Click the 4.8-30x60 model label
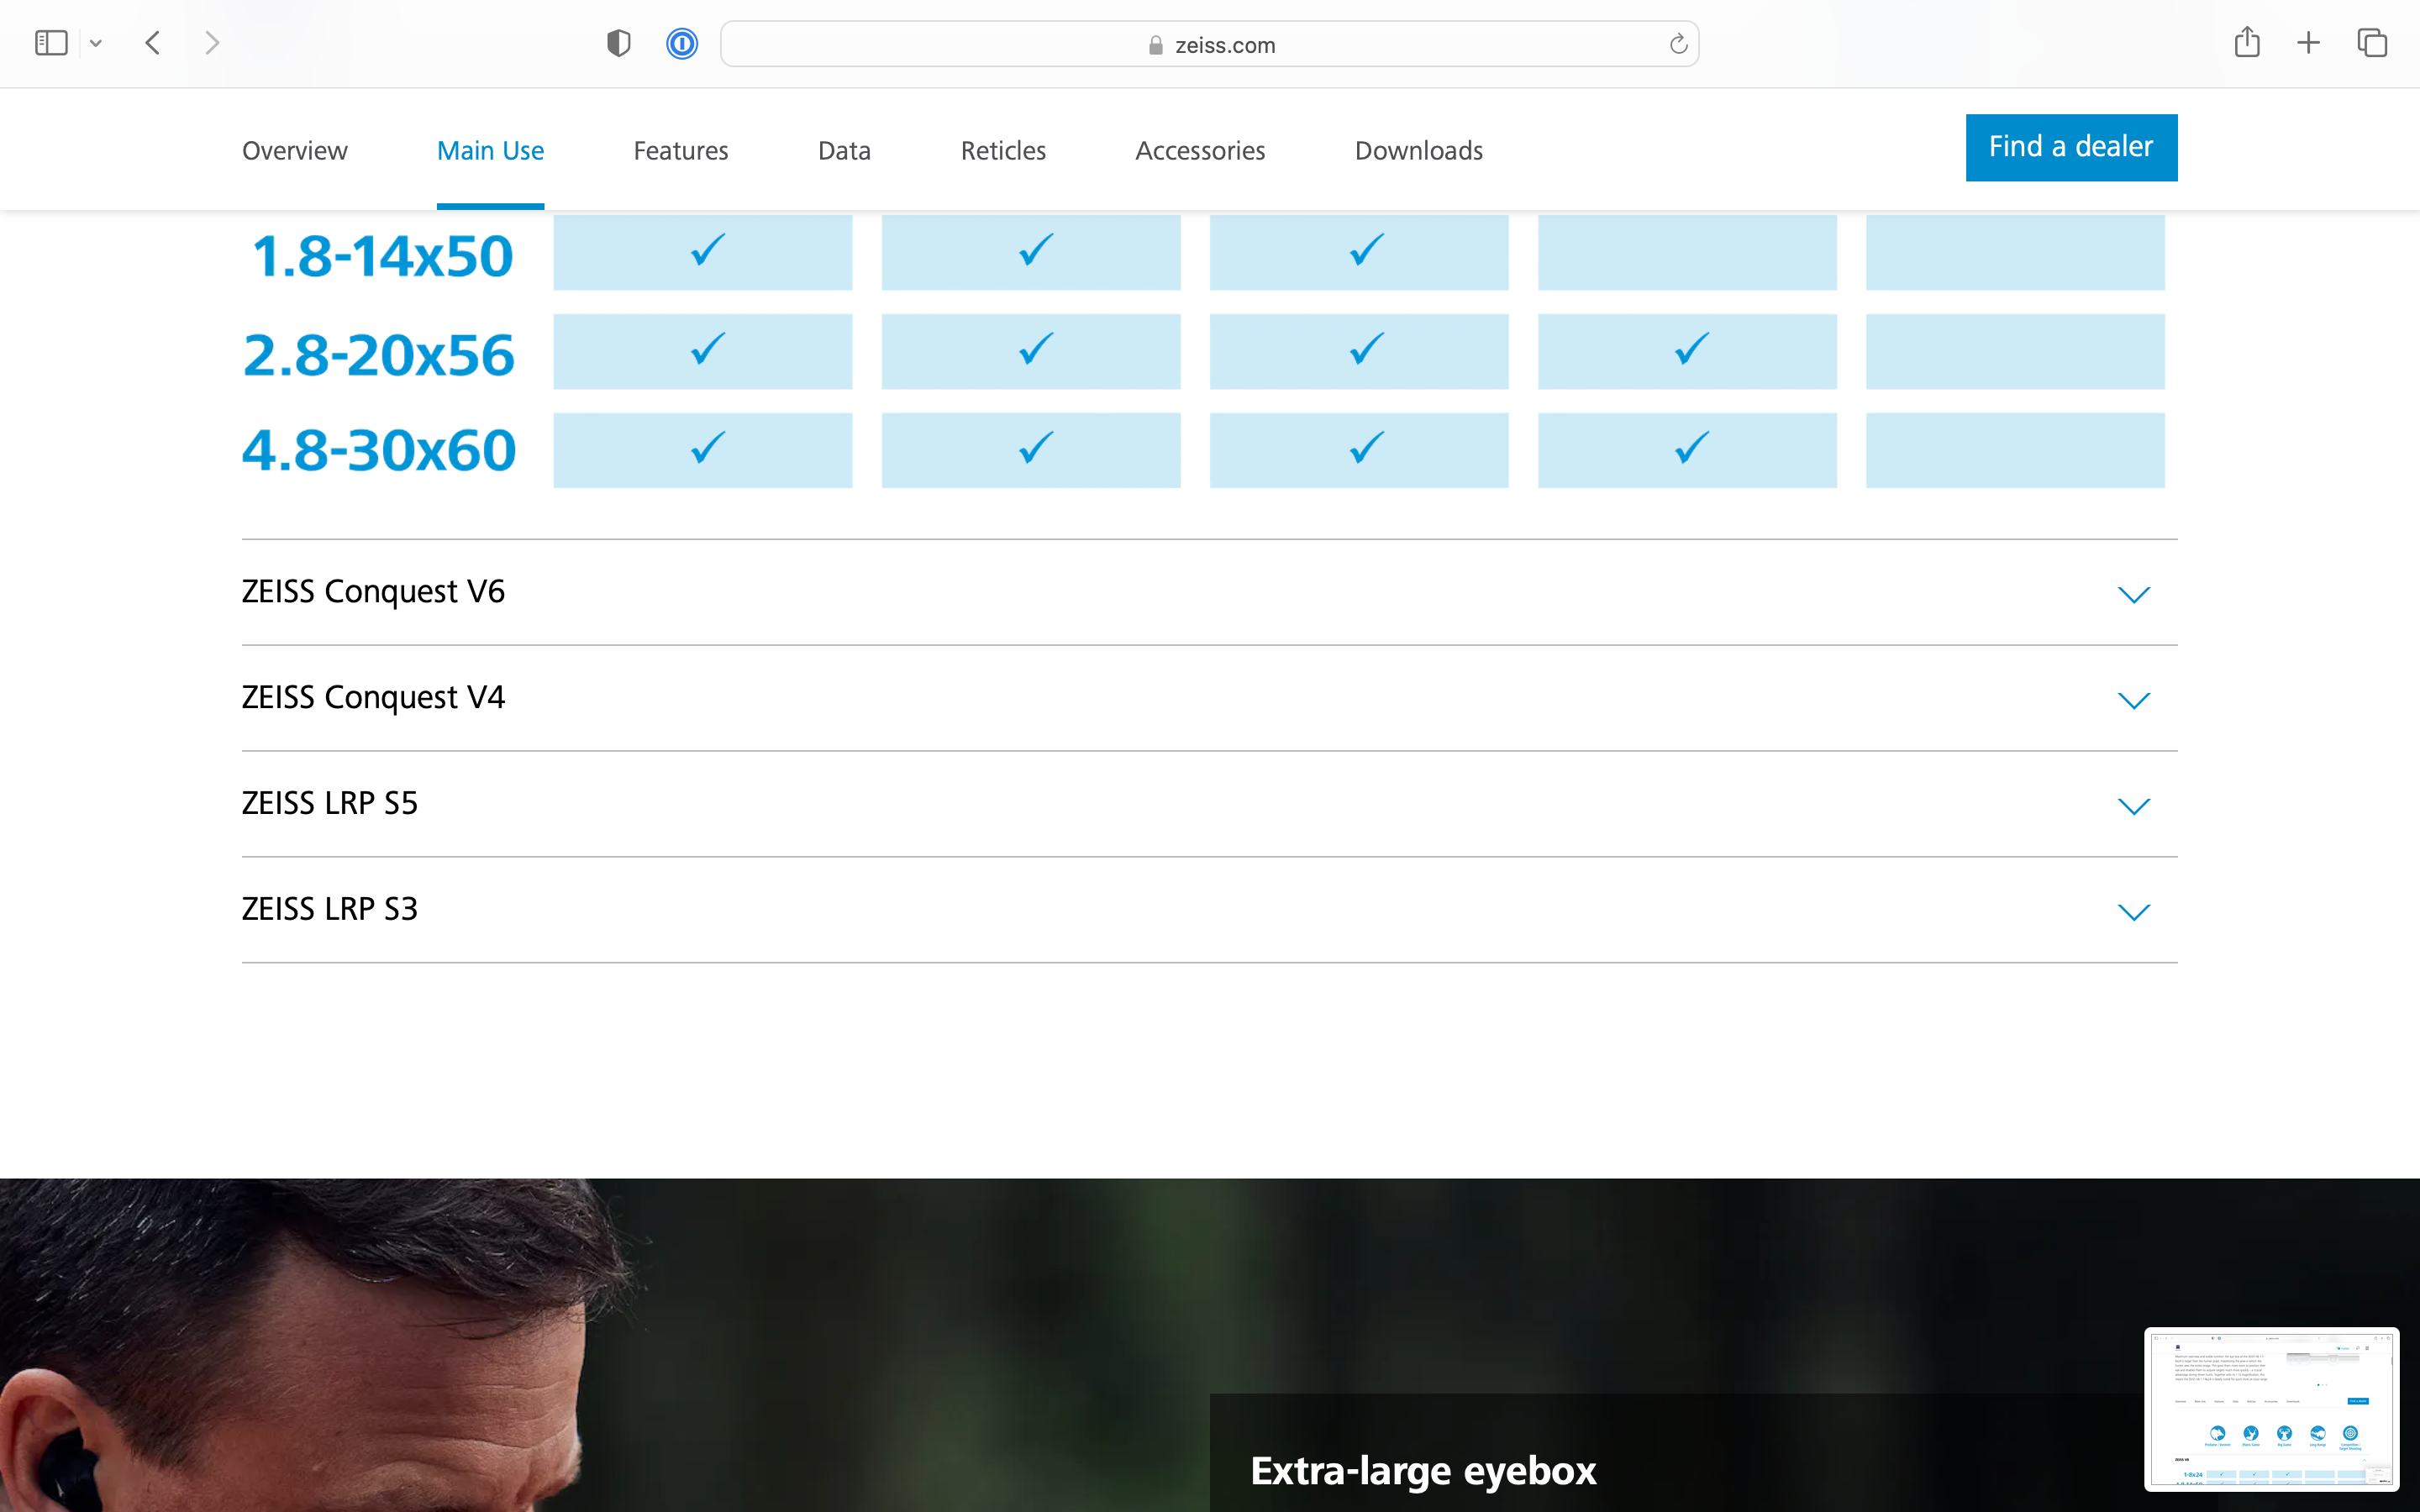2420x1512 pixels. pos(379,450)
